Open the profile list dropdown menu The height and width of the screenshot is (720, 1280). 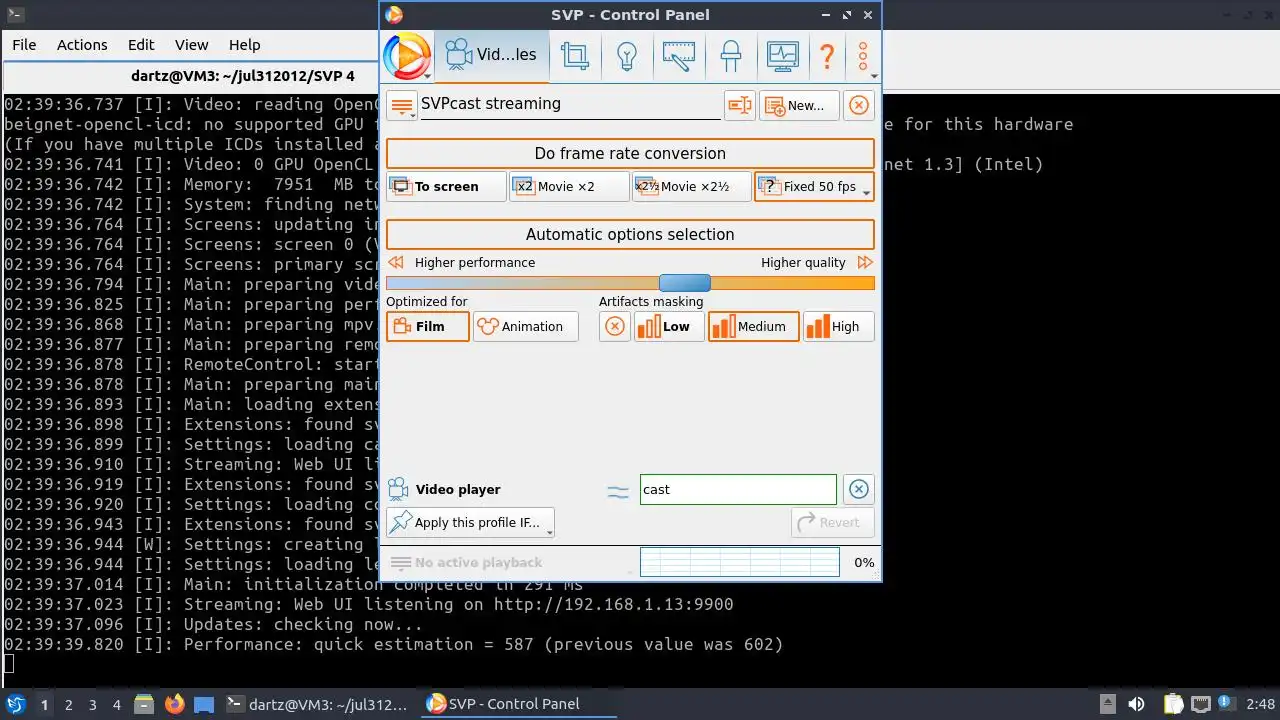[402, 105]
